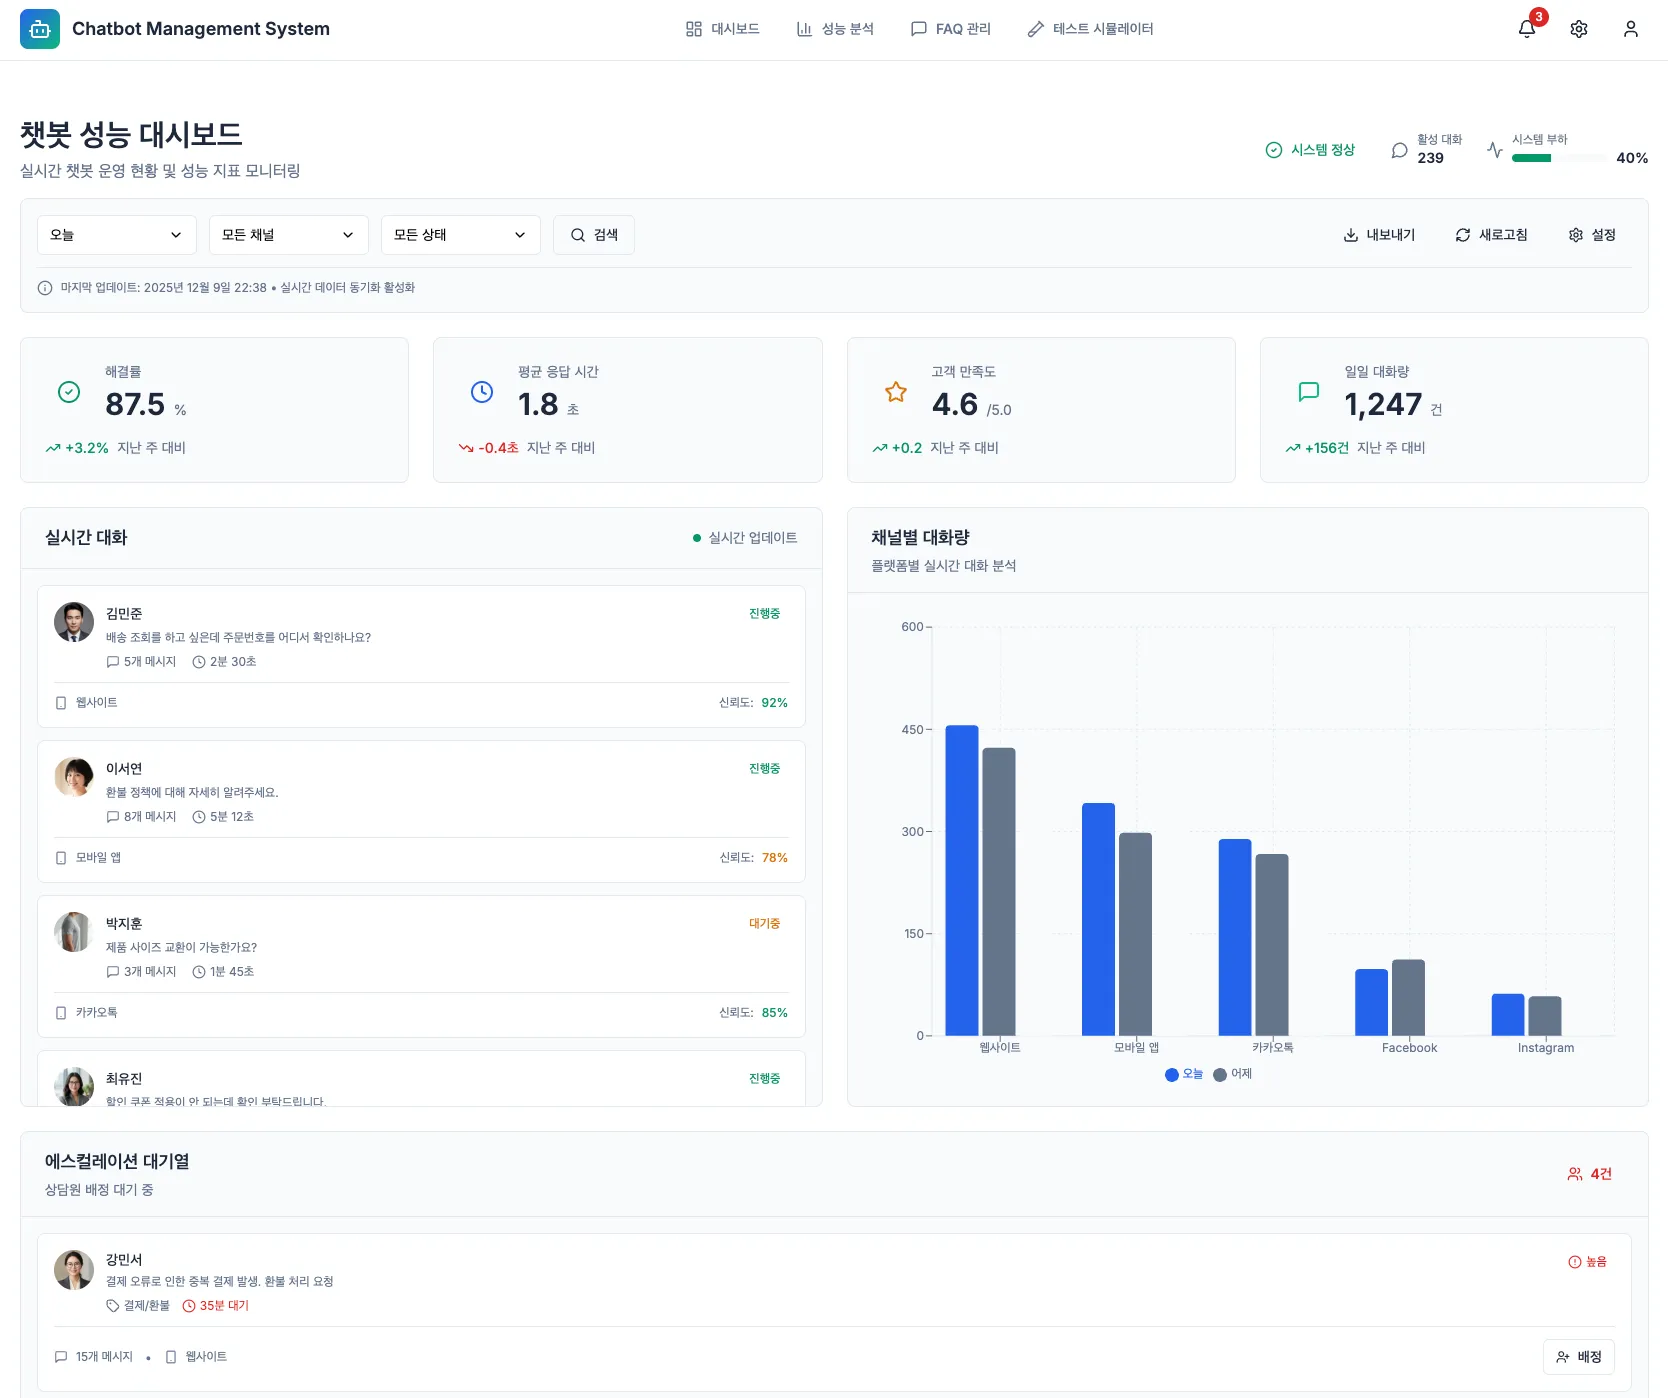The width and height of the screenshot is (1668, 1398).
Task: Switch to 테스트 시뮬레이터 tab
Action: click(1090, 29)
